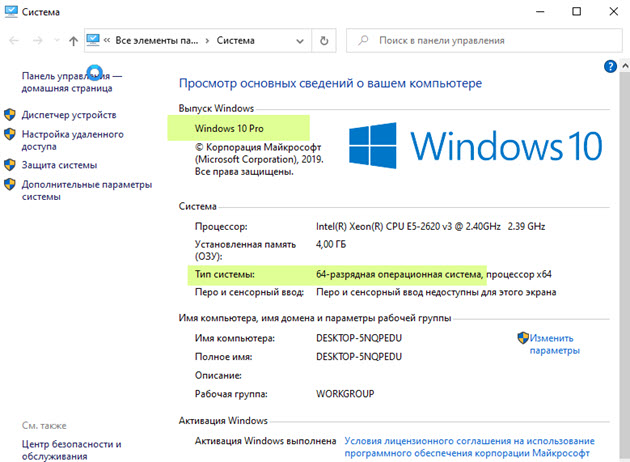Click 'Все элементы па...' breadcrumb

157,41
